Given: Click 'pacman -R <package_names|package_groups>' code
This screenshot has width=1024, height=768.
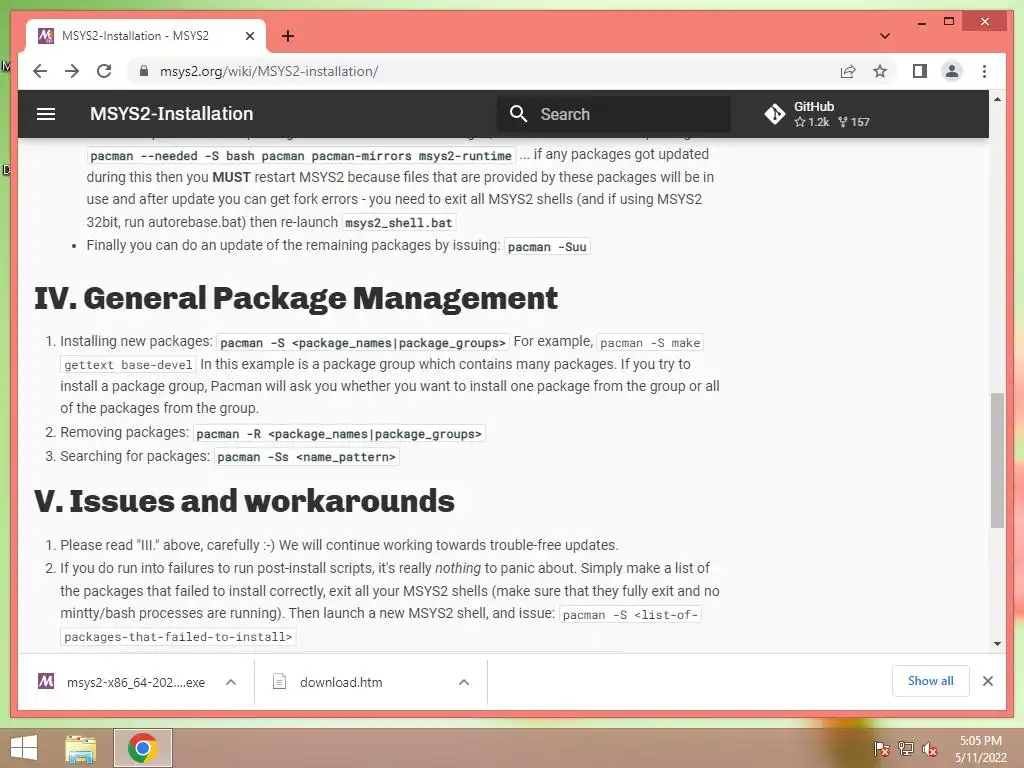Looking at the screenshot, I should [339, 434].
